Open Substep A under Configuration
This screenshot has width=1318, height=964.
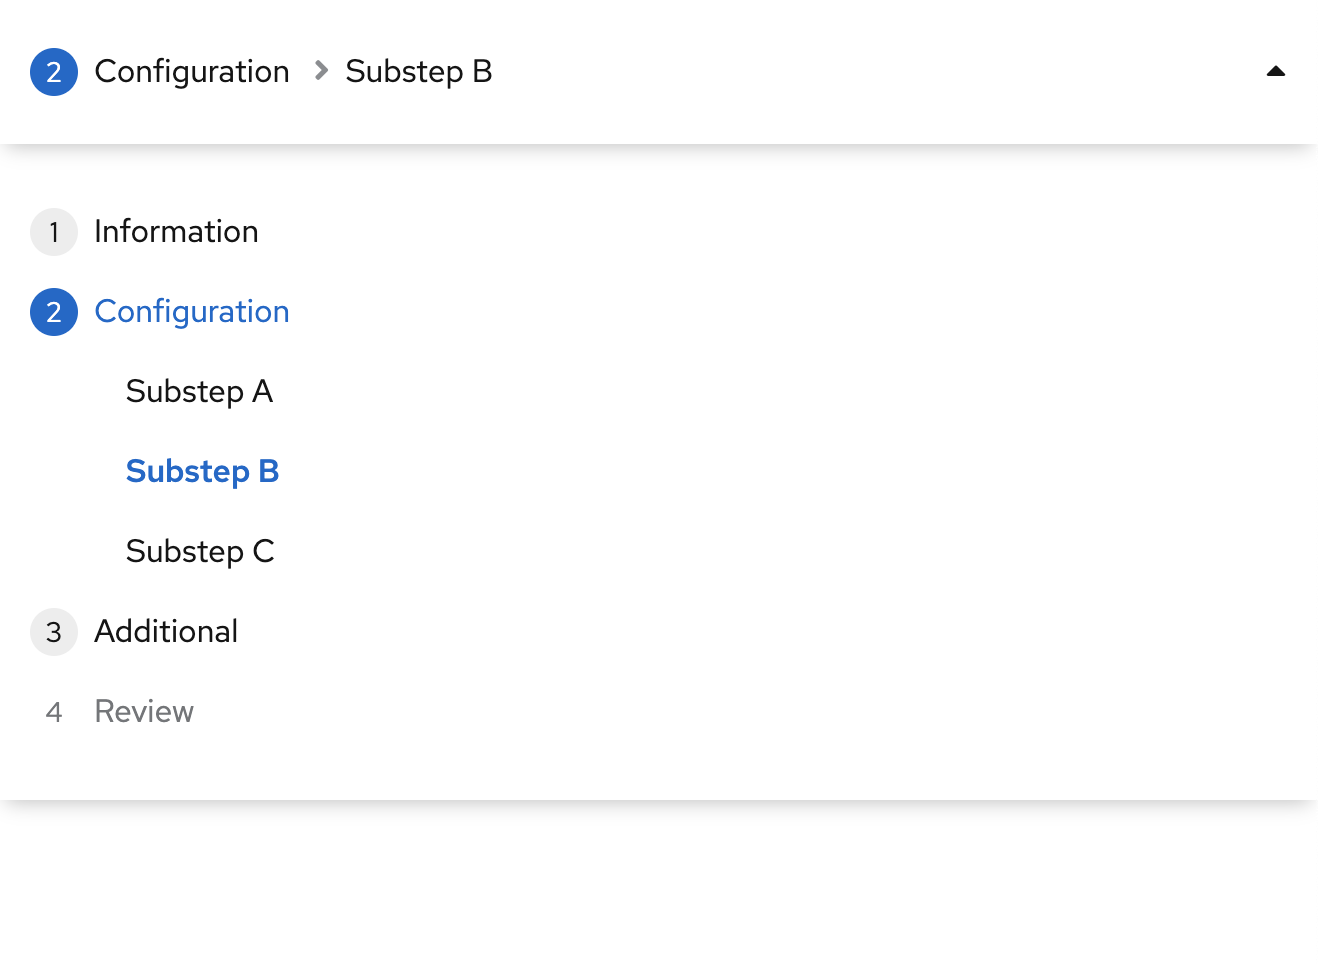click(x=199, y=391)
